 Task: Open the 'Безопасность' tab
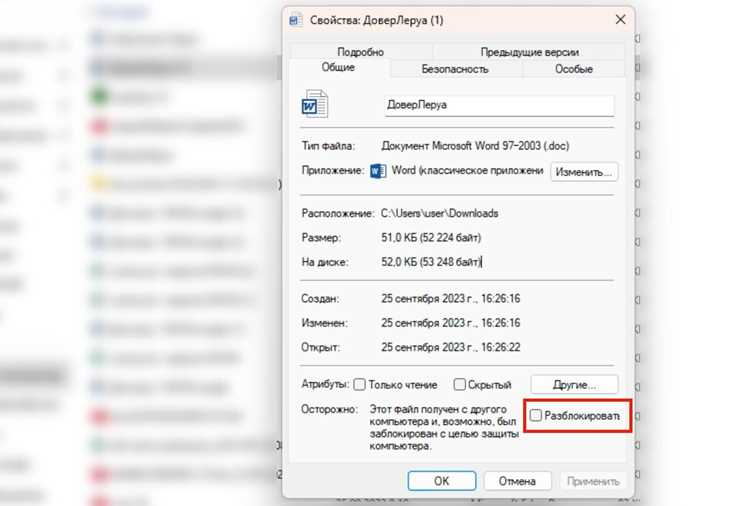click(455, 69)
